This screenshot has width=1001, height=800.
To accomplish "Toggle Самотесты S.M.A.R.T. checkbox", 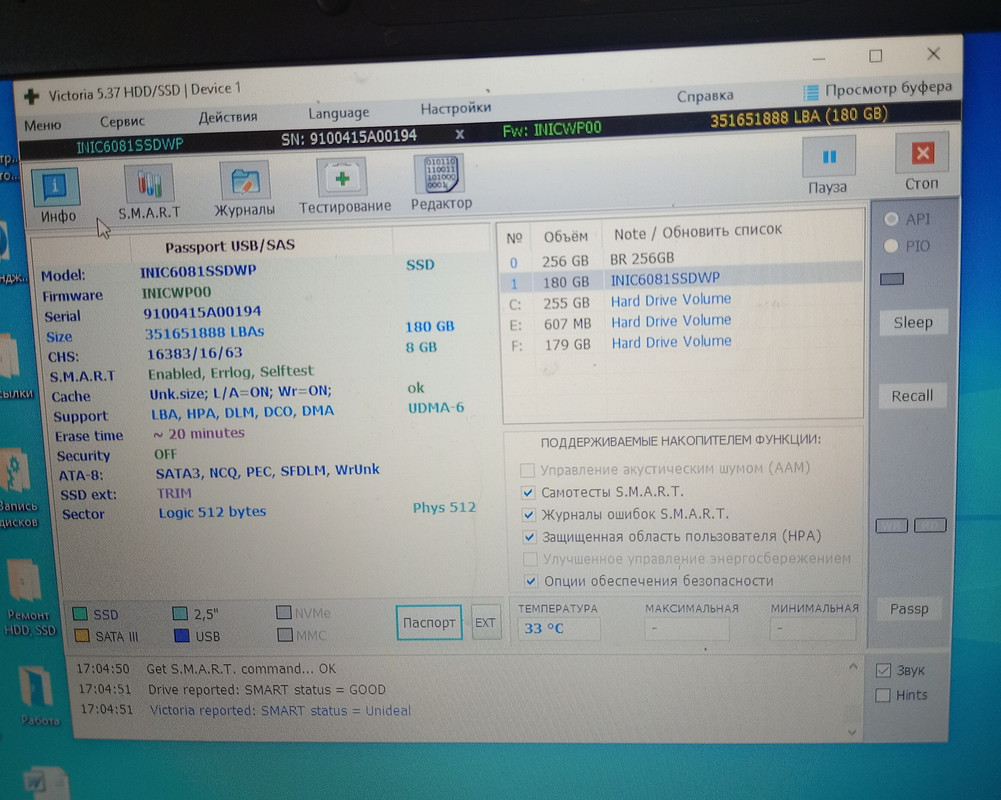I will [x=528, y=492].
